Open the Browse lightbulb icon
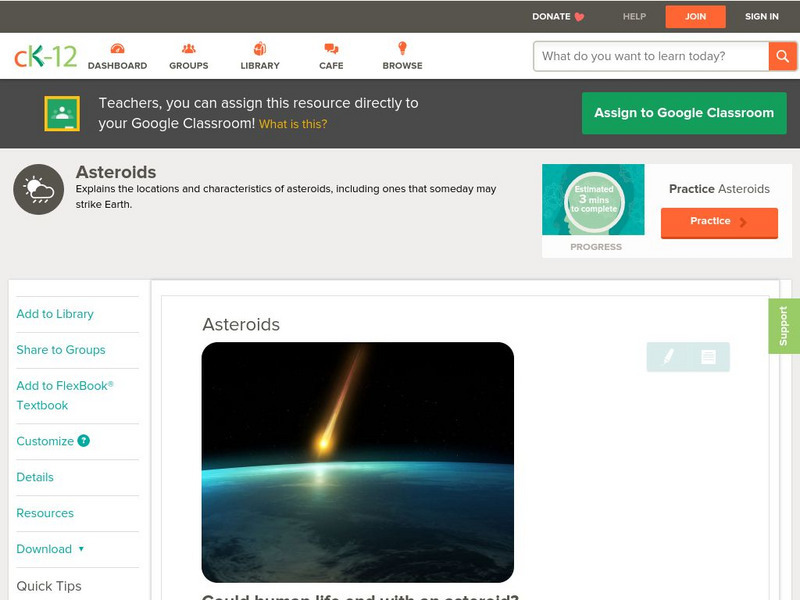 402,48
